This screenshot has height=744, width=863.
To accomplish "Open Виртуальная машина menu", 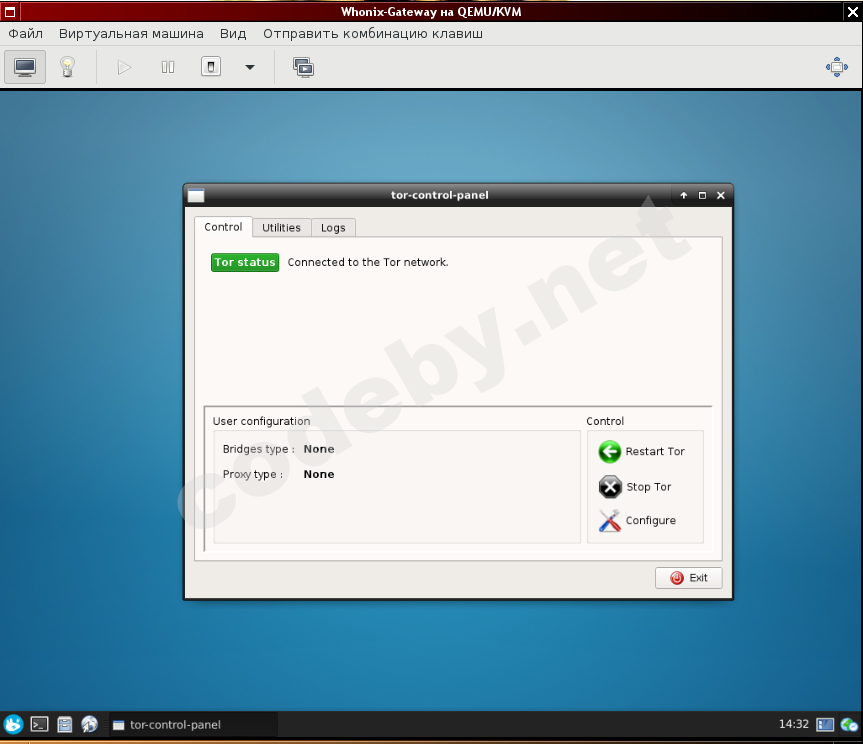I will coord(131,34).
